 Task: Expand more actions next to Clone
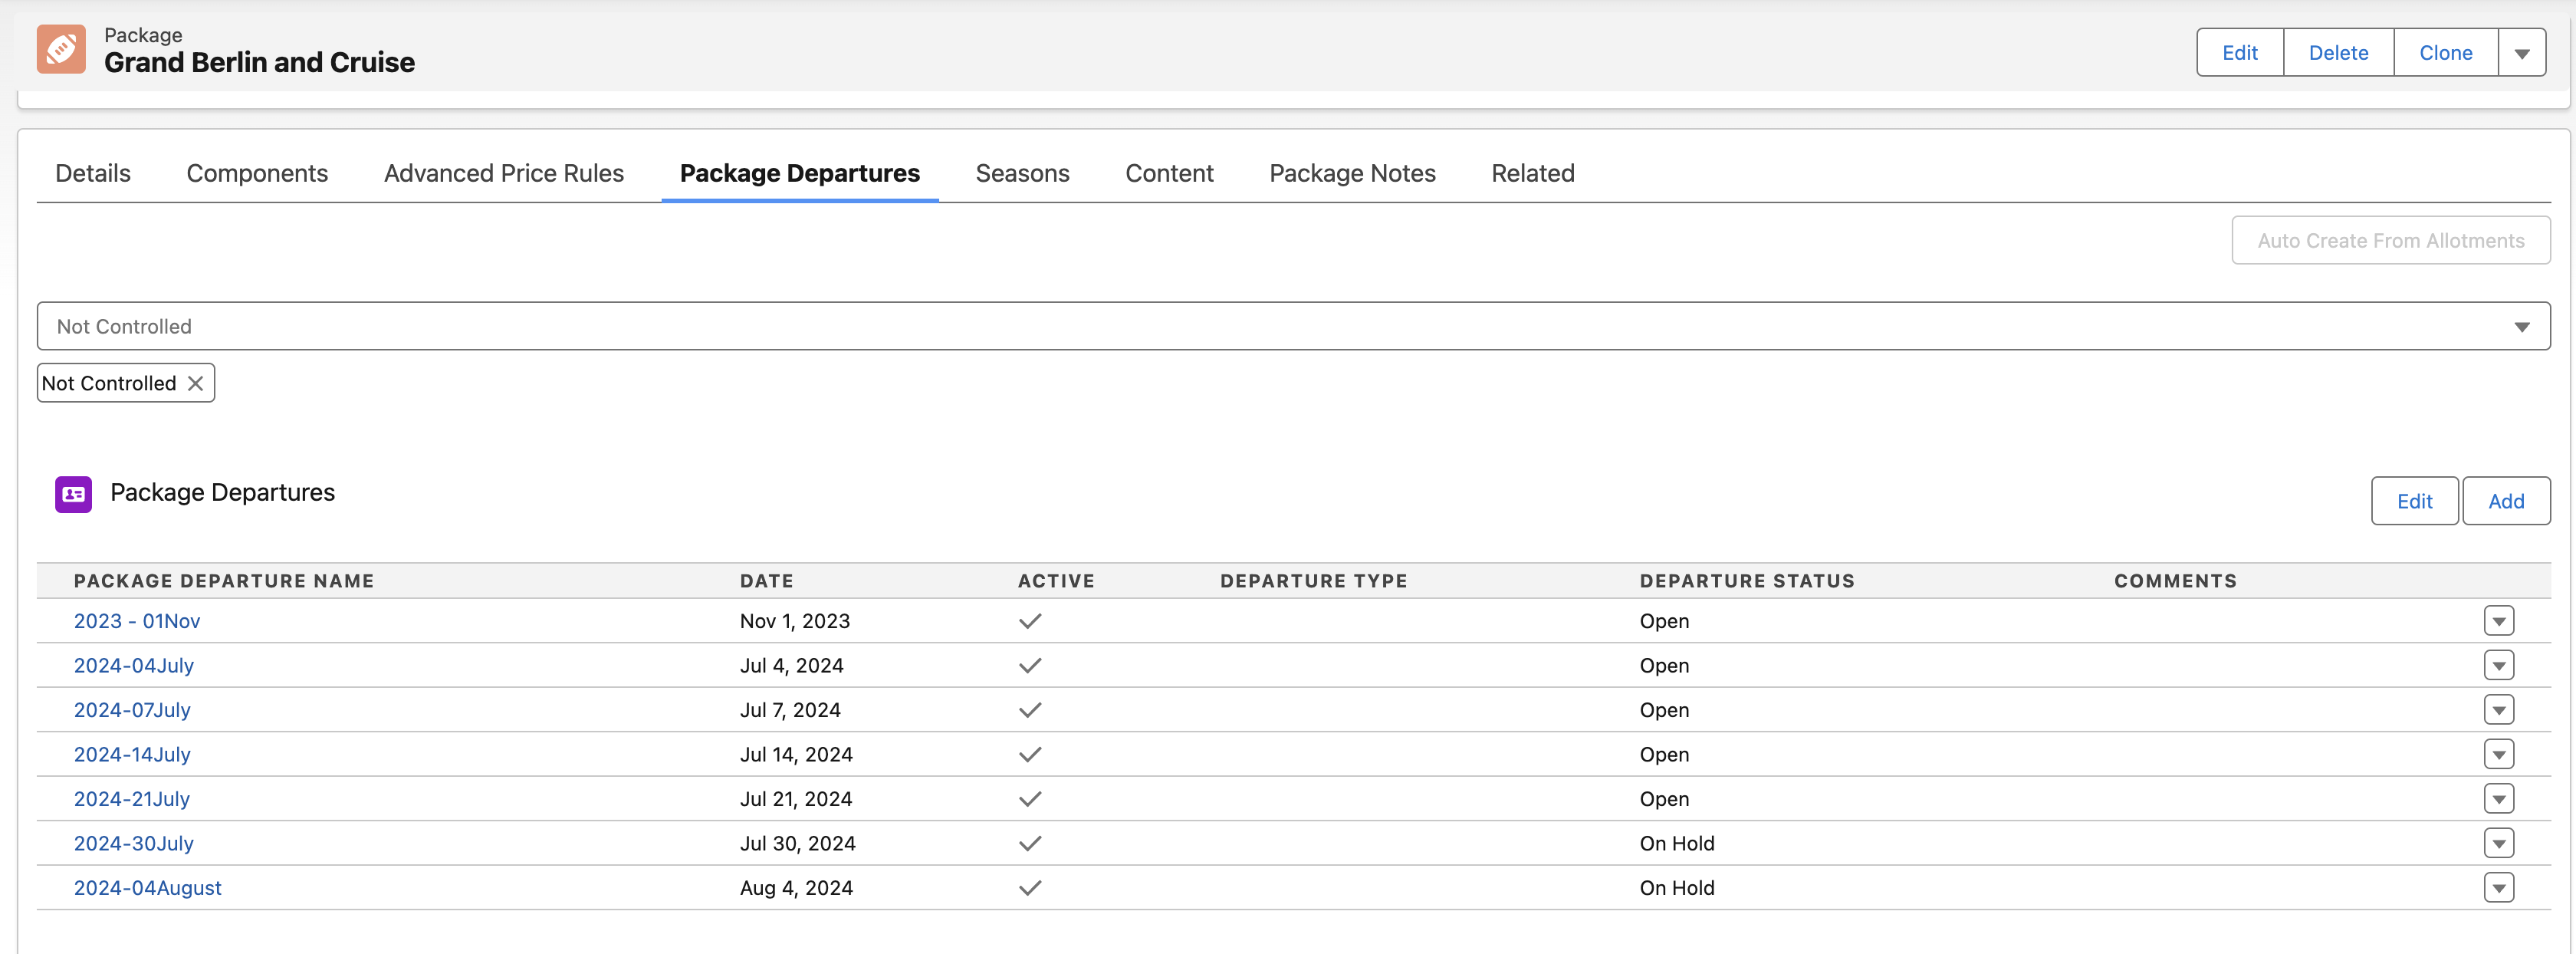2521,53
